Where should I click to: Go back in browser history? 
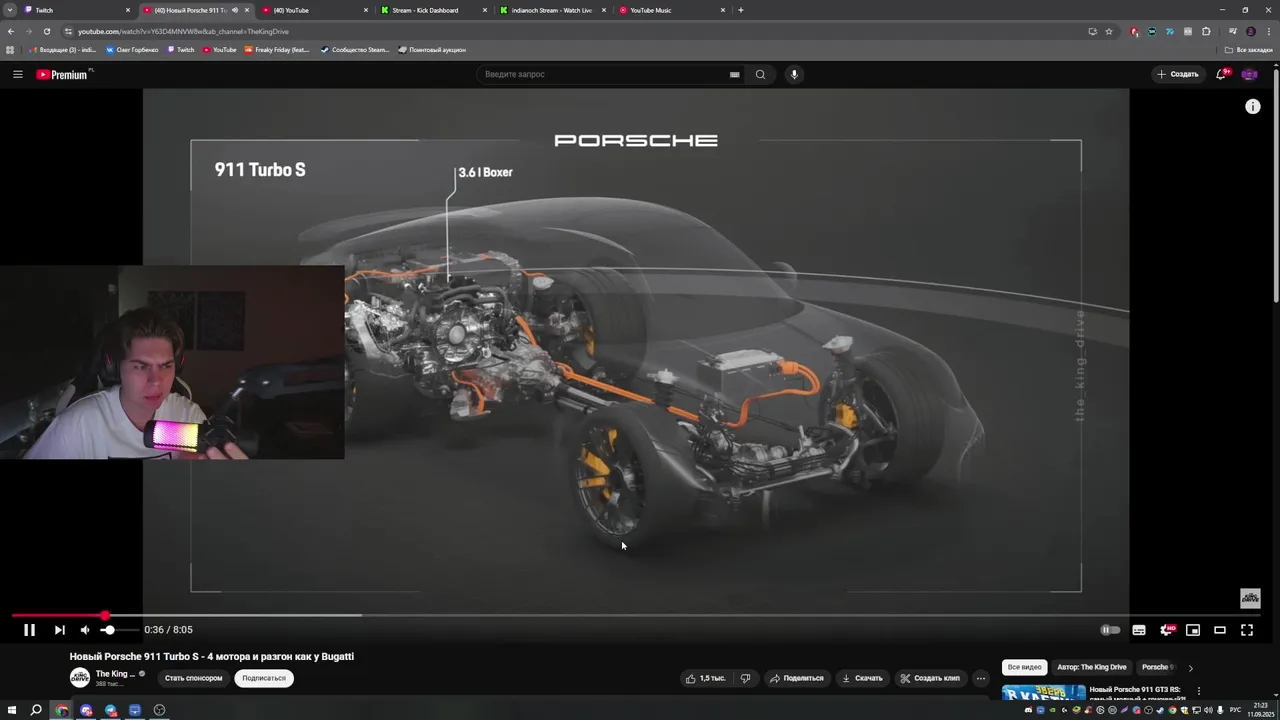(11, 31)
